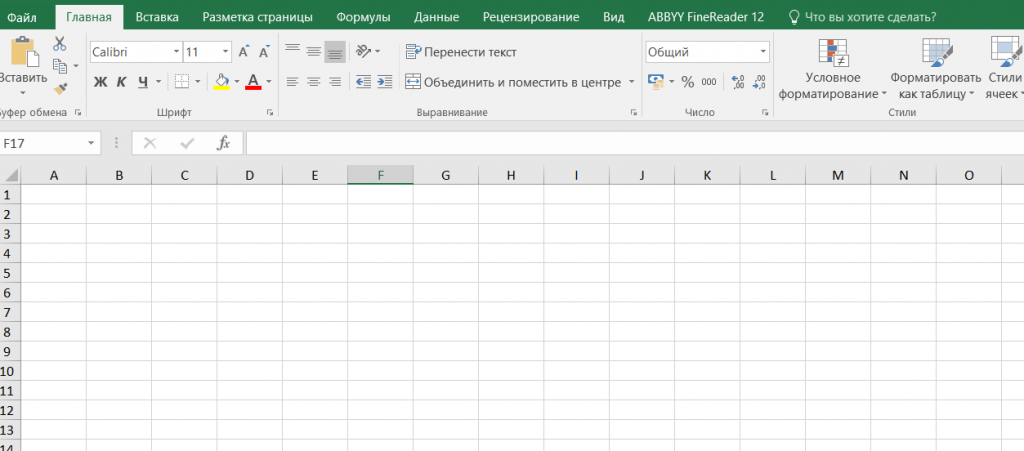Select the Format Painter brush icon

point(60,89)
